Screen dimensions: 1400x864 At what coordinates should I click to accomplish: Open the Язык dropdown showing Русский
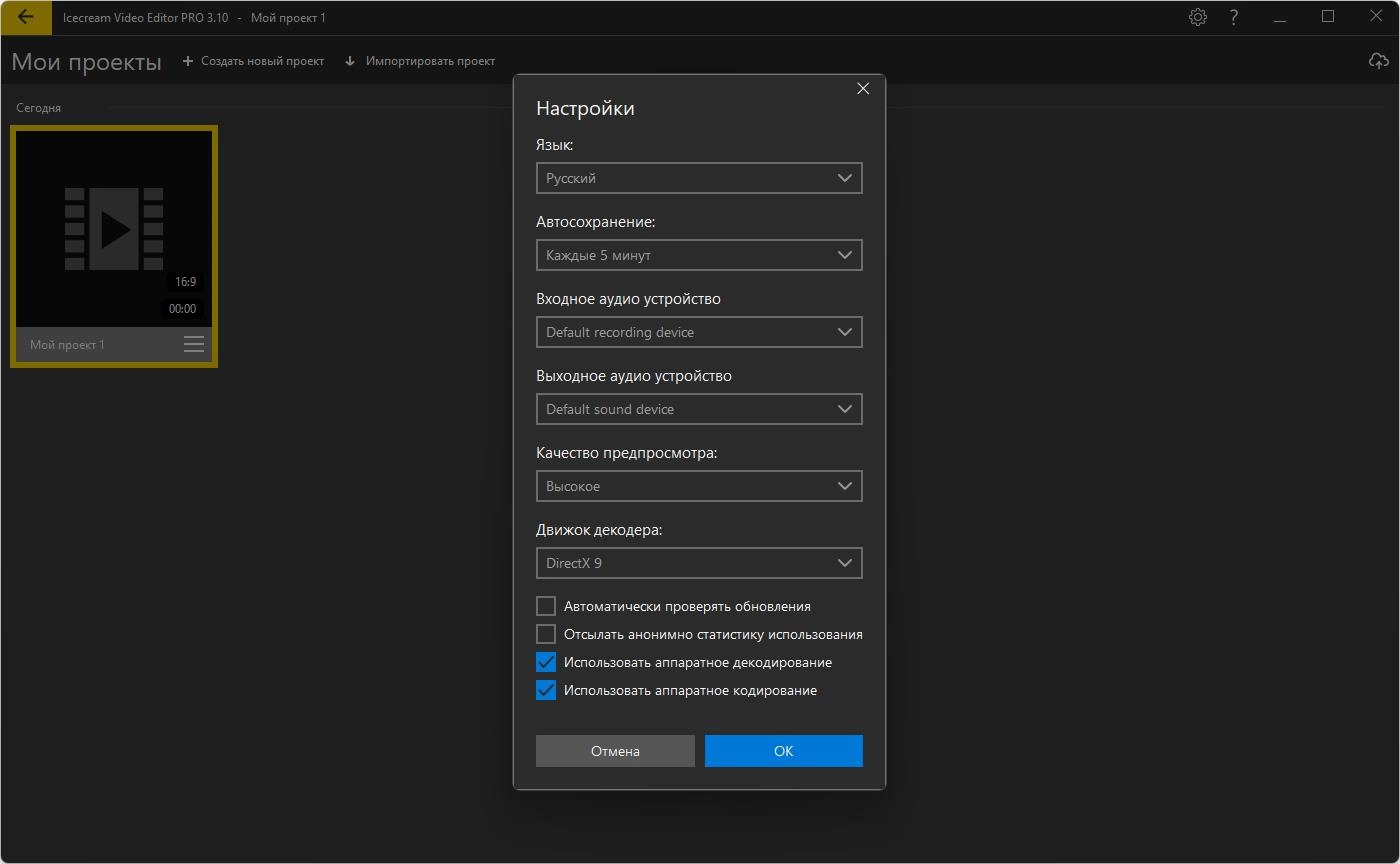click(698, 178)
